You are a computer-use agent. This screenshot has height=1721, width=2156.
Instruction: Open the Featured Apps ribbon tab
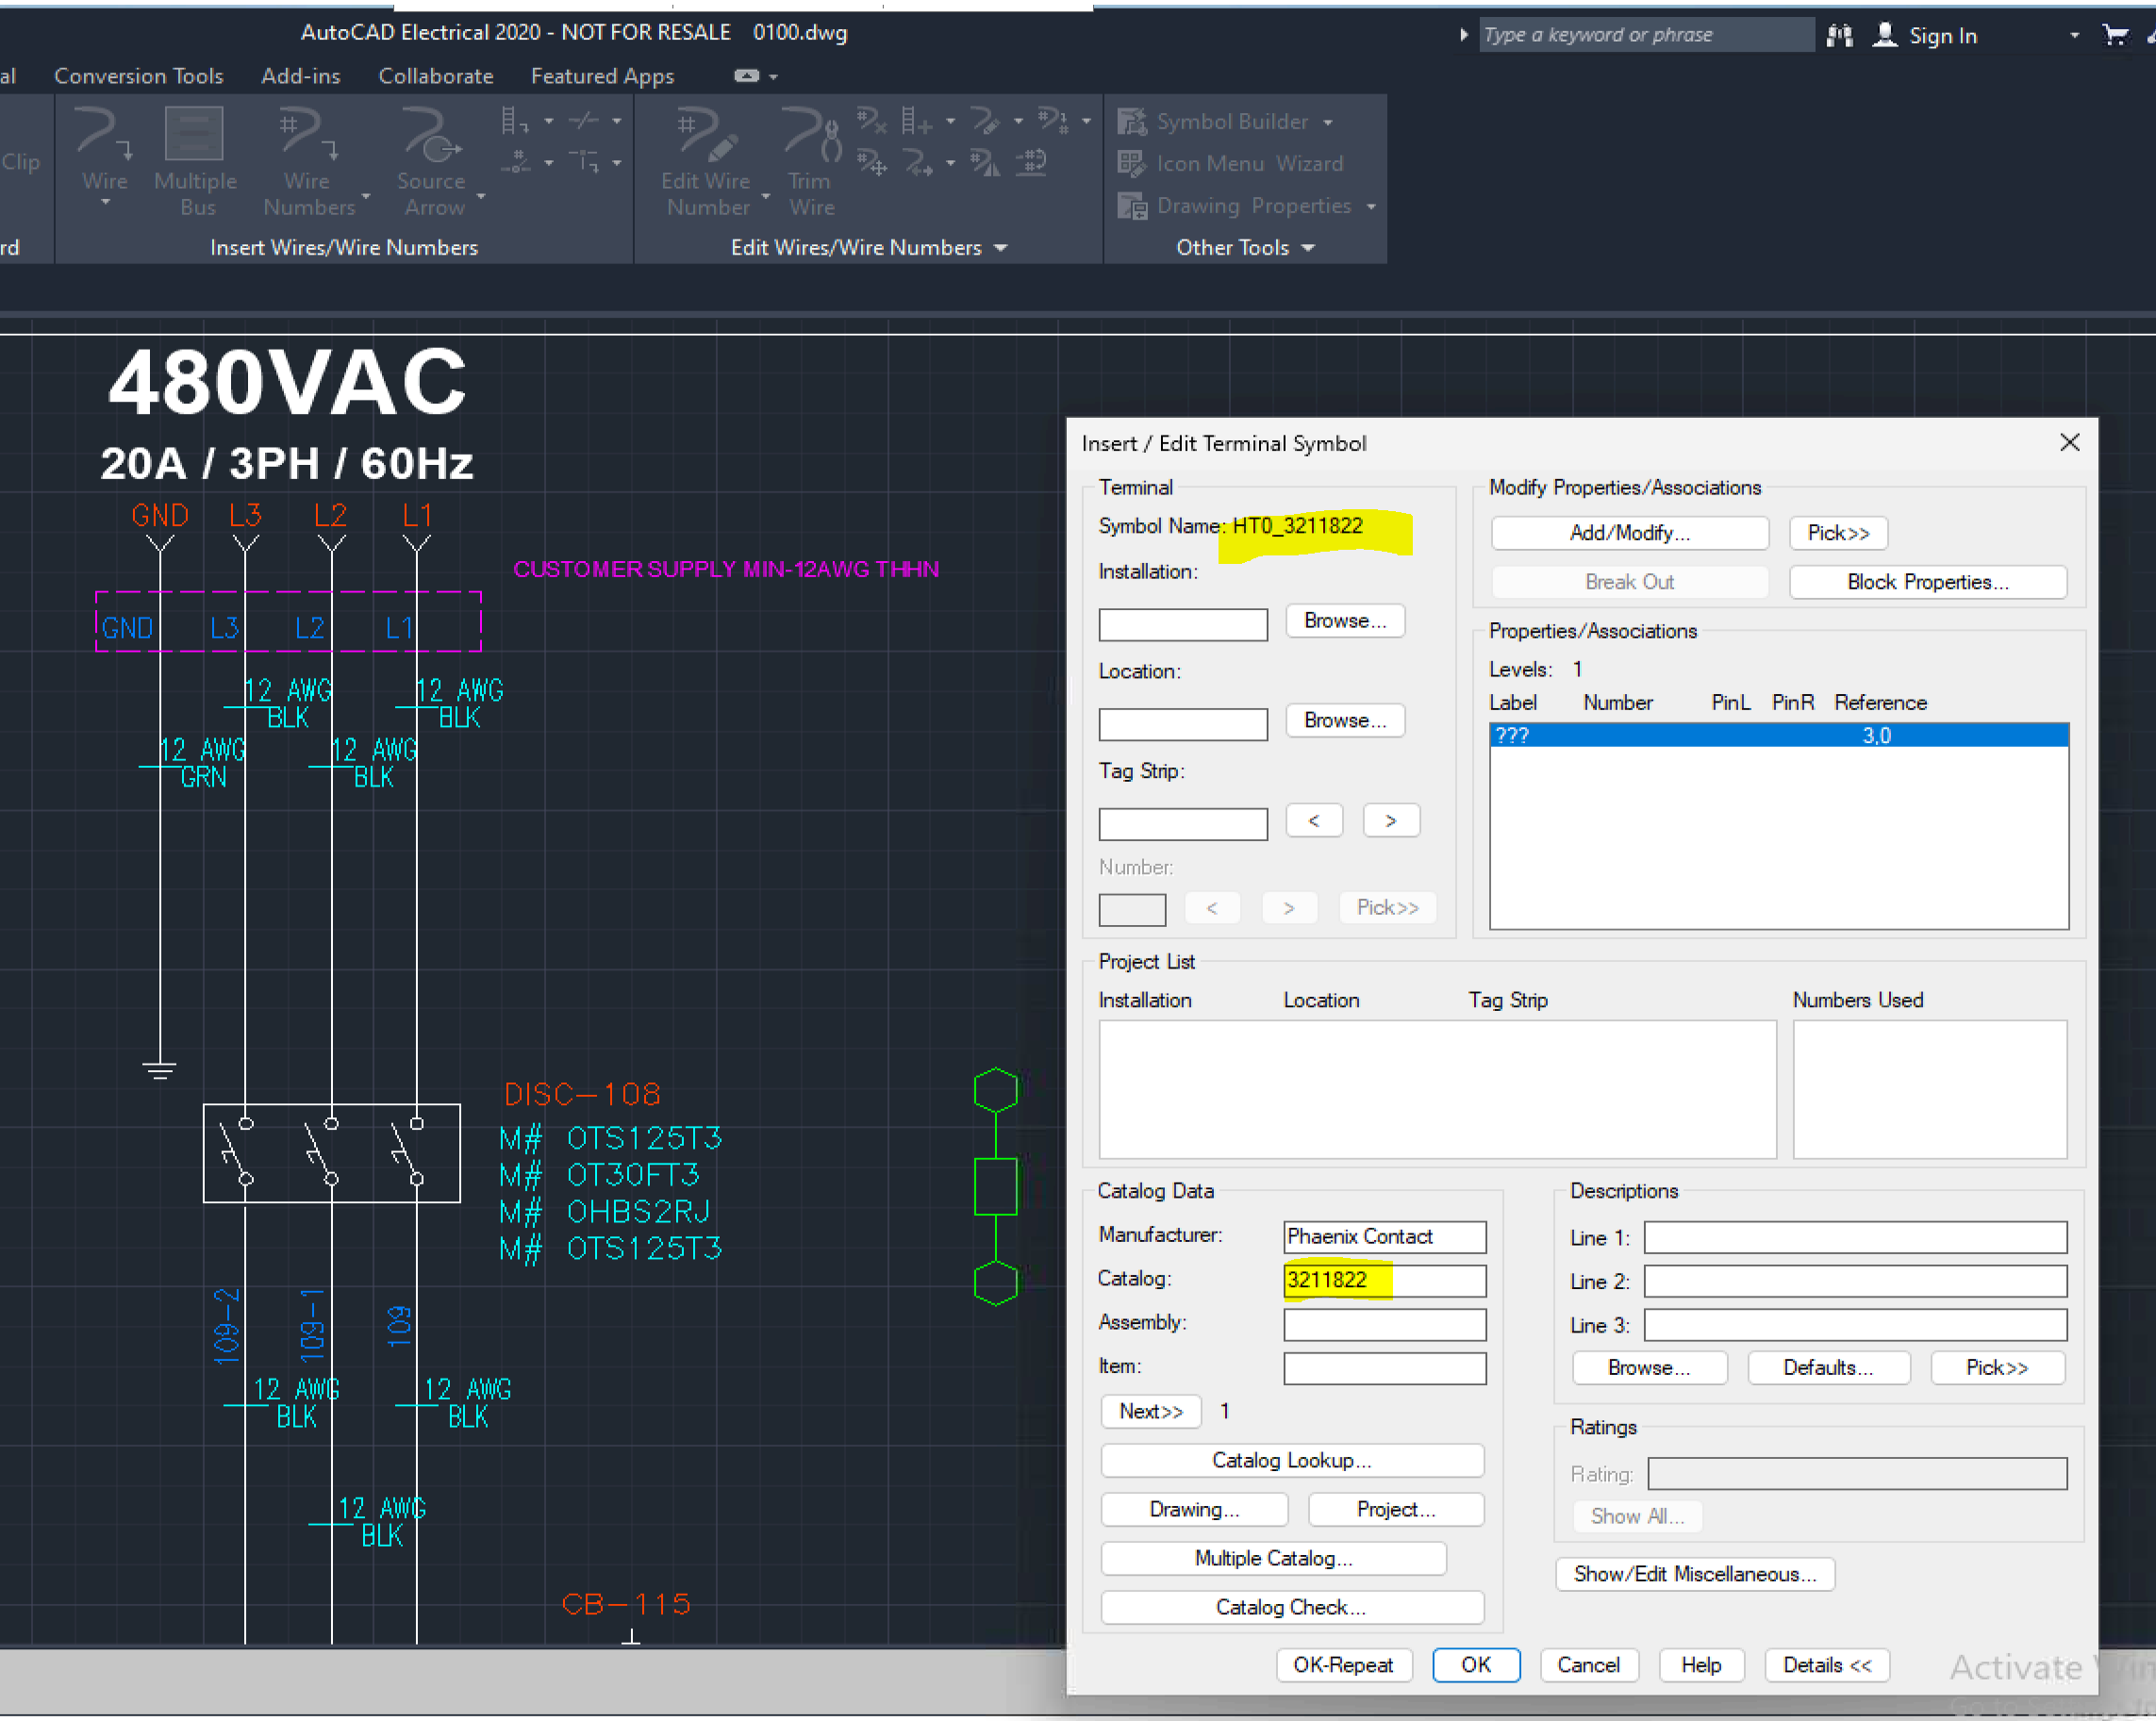pos(601,75)
